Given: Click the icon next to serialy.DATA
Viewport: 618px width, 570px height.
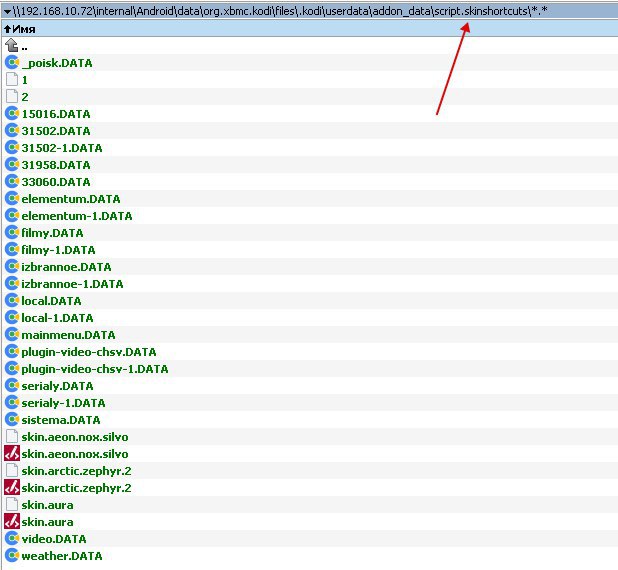Looking at the screenshot, I should tap(12, 385).
